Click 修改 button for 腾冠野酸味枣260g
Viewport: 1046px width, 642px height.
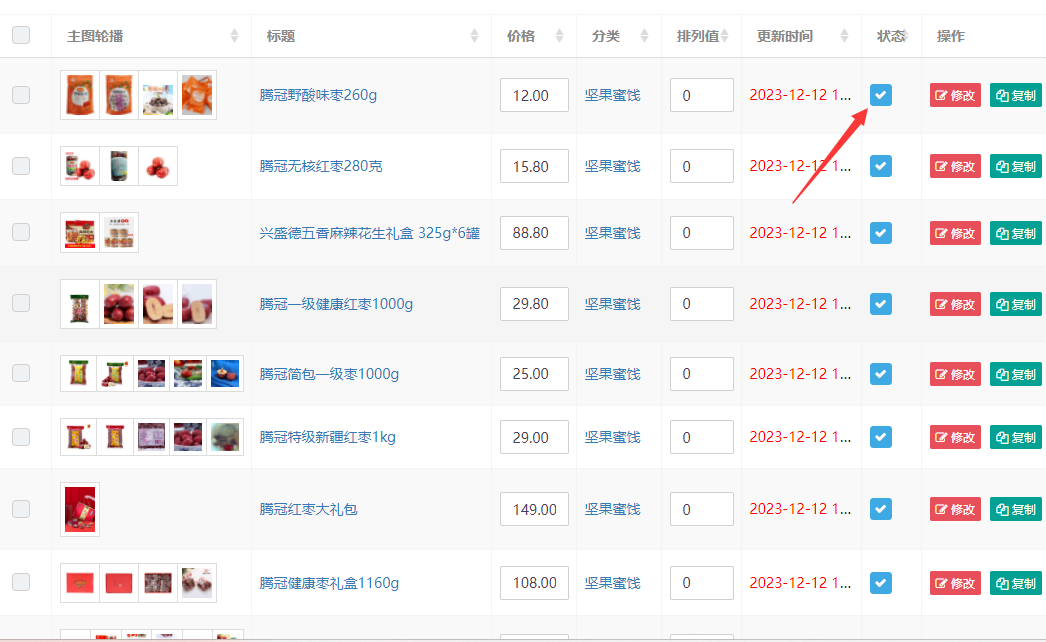tap(955, 96)
